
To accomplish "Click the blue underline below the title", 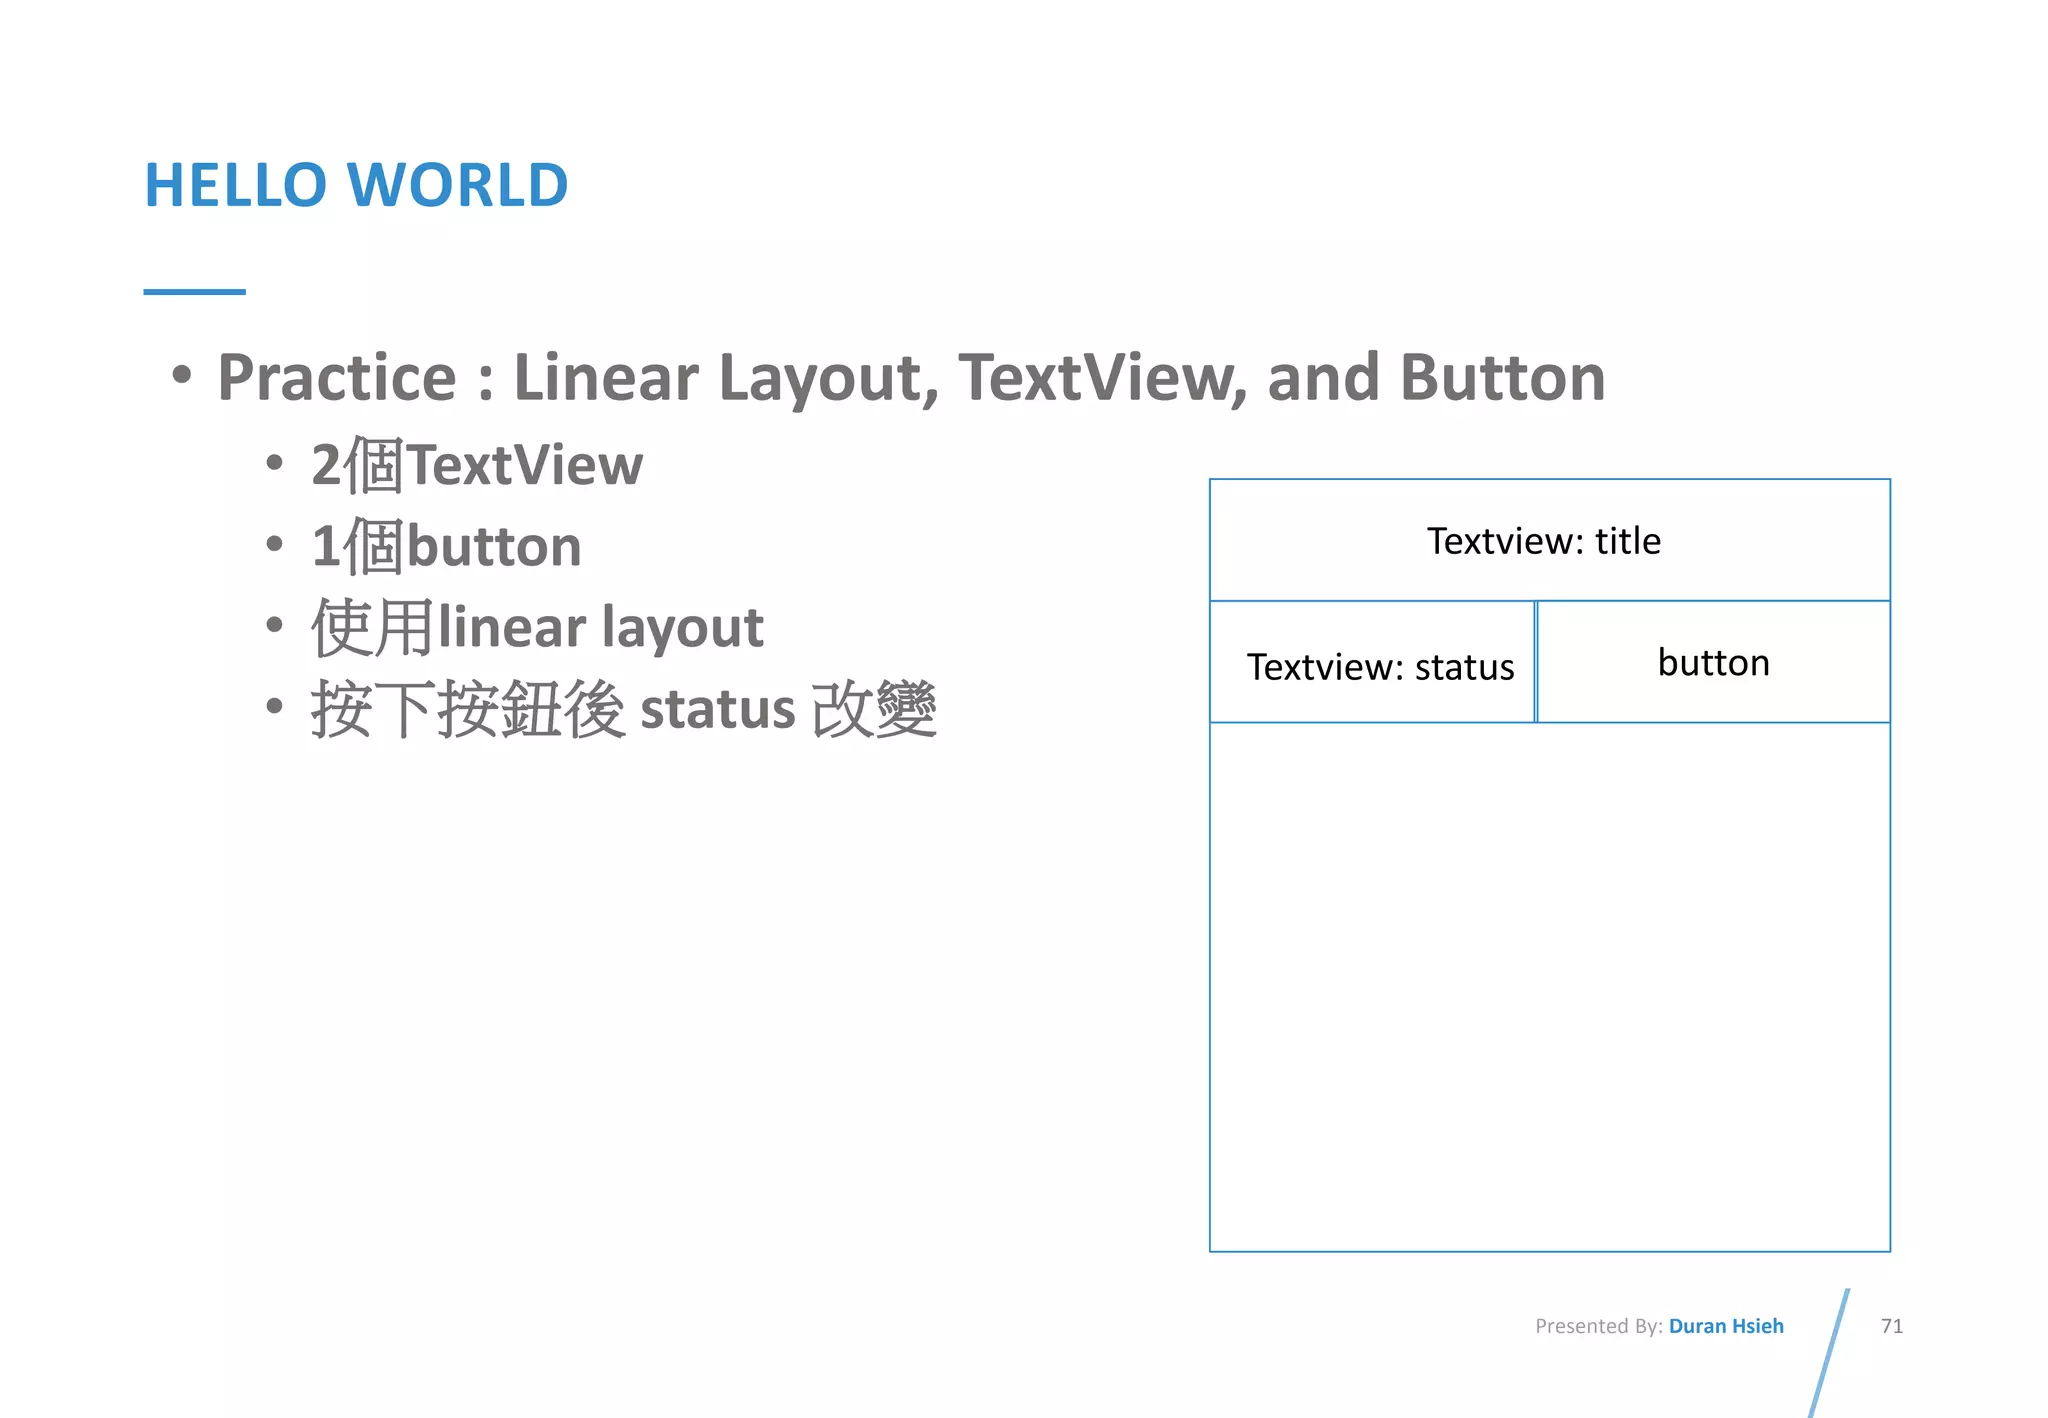I will [194, 291].
